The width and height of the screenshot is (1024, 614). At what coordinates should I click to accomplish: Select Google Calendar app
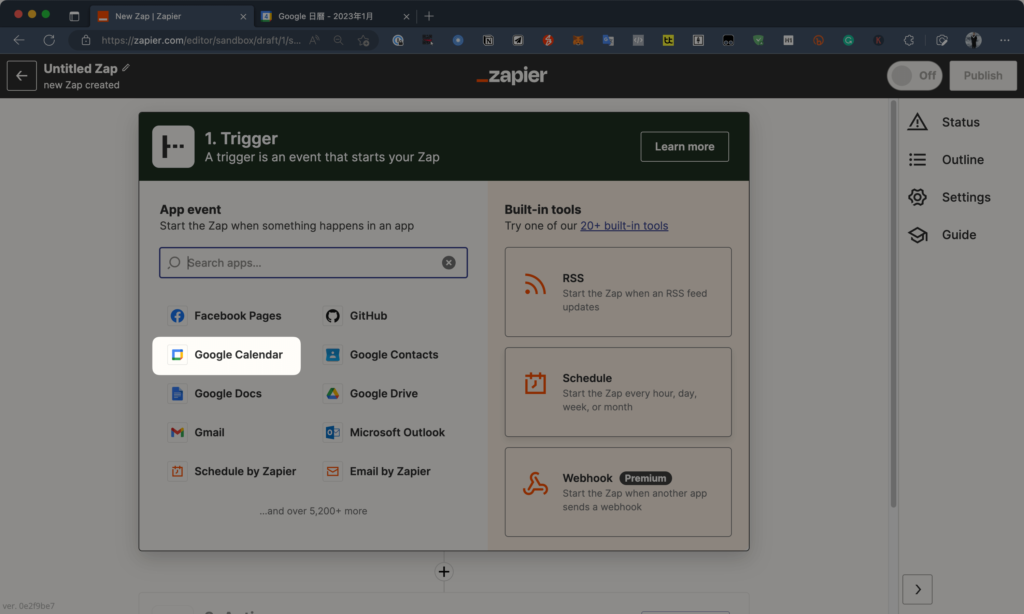(227, 355)
